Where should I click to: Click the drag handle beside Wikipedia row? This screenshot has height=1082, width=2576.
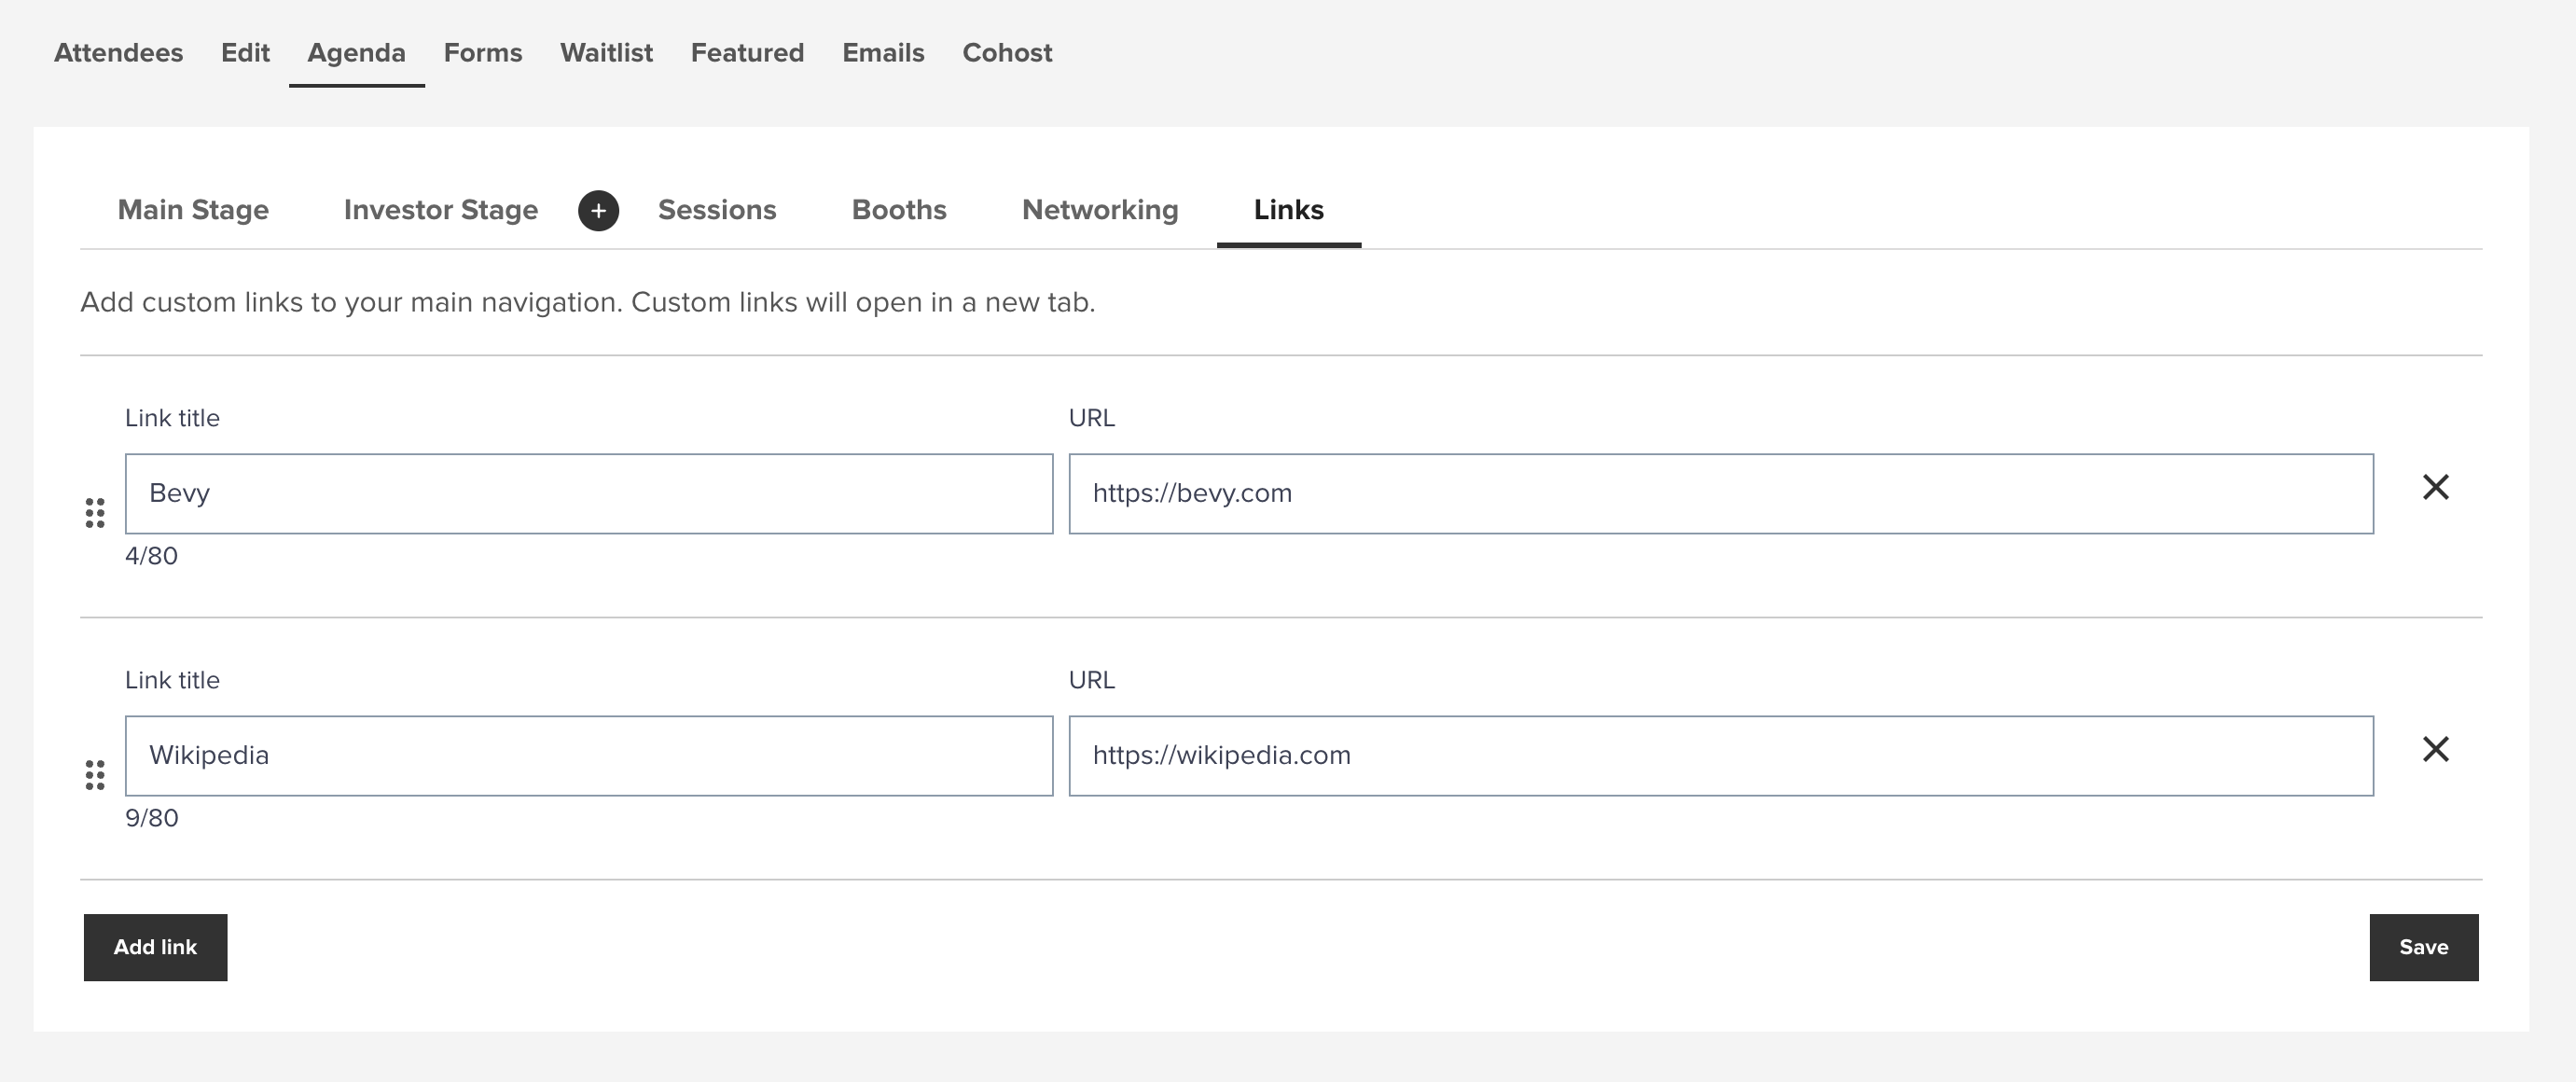(95, 775)
